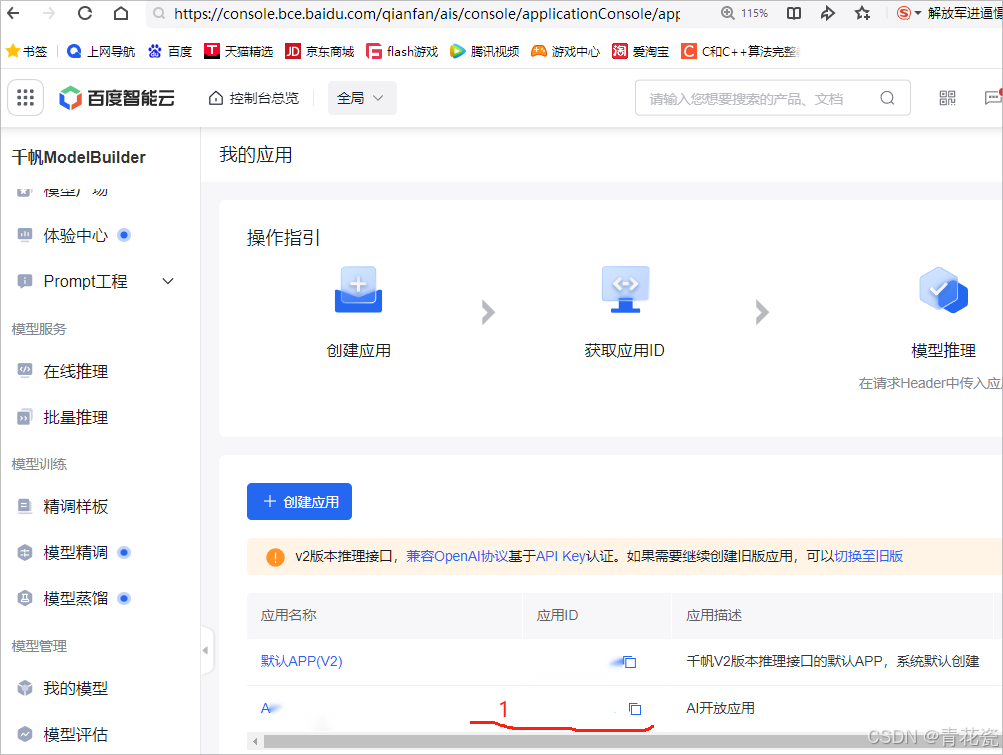Image resolution: width=1003 pixels, height=755 pixels.
Task: Click the blue 创建应用 button
Action: [x=299, y=502]
